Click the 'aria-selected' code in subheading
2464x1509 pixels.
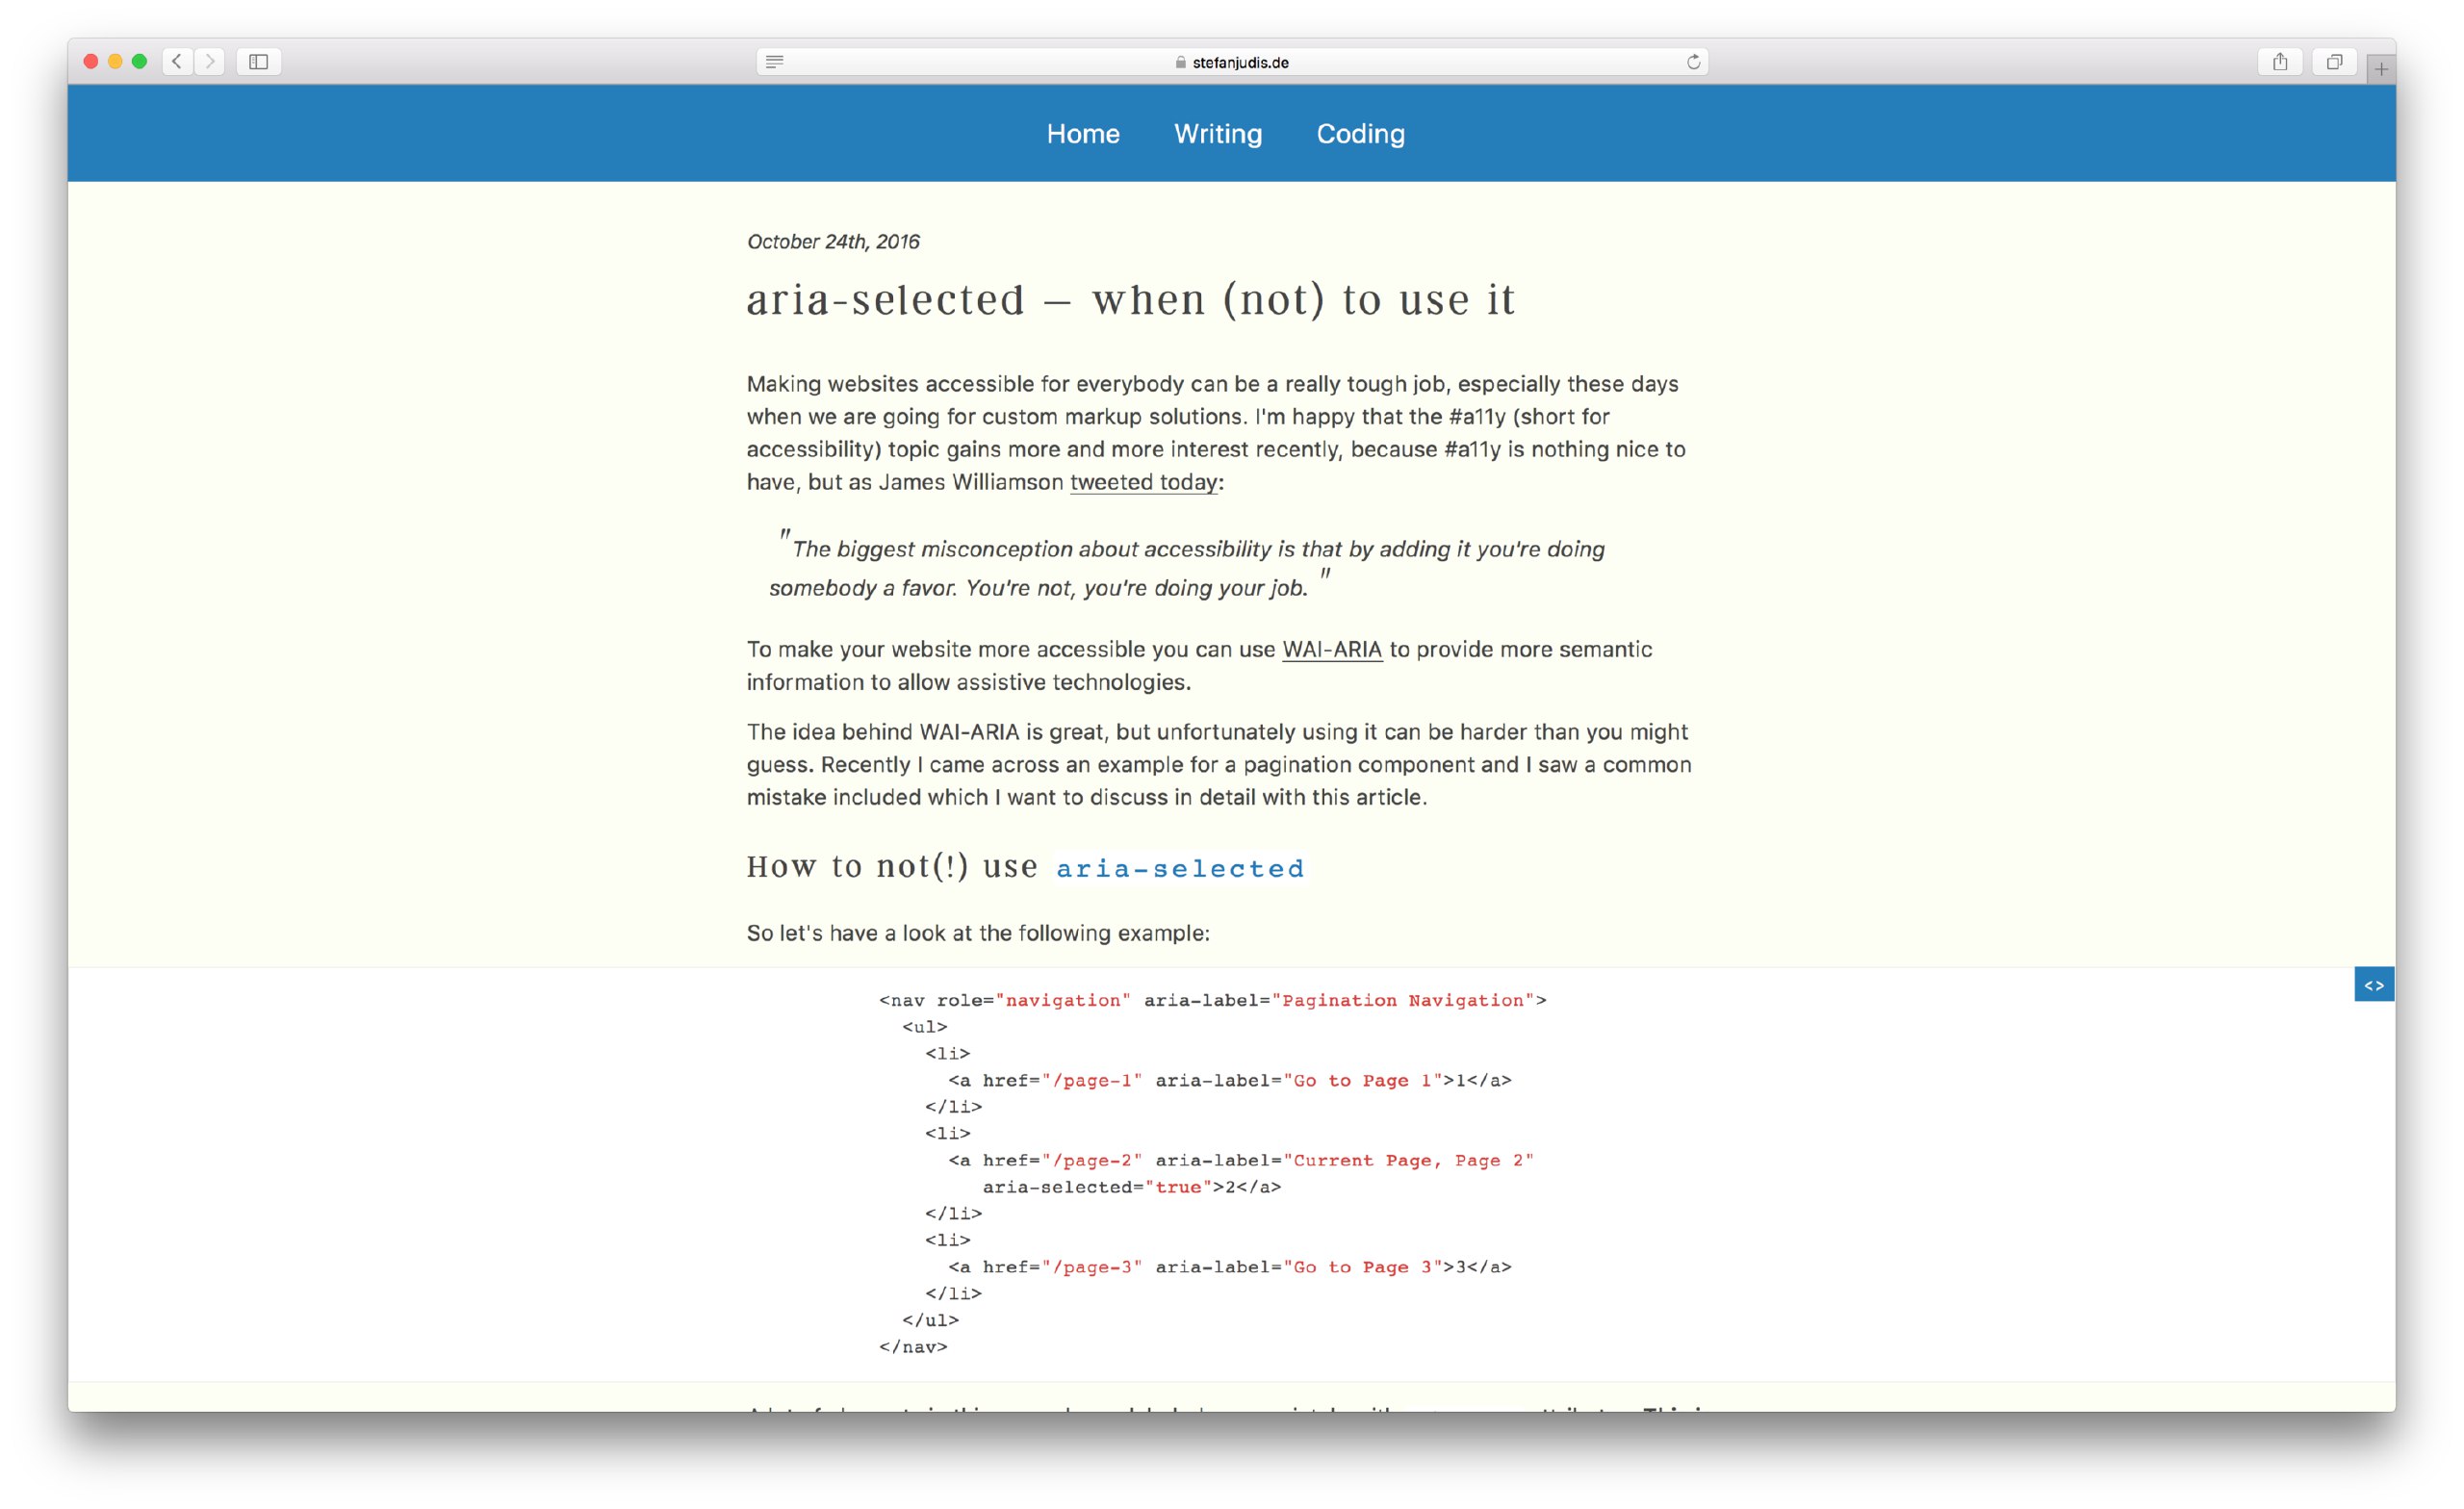point(1180,868)
